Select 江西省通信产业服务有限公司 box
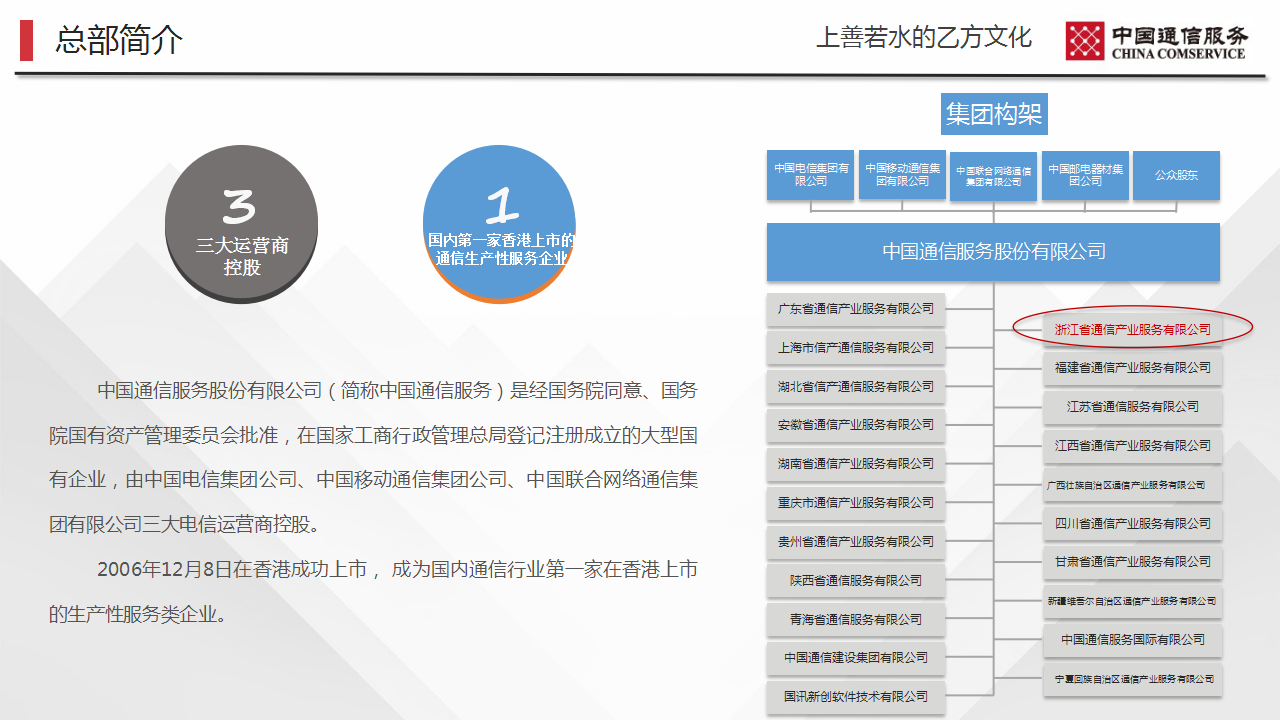1280x720 pixels. point(1132,446)
